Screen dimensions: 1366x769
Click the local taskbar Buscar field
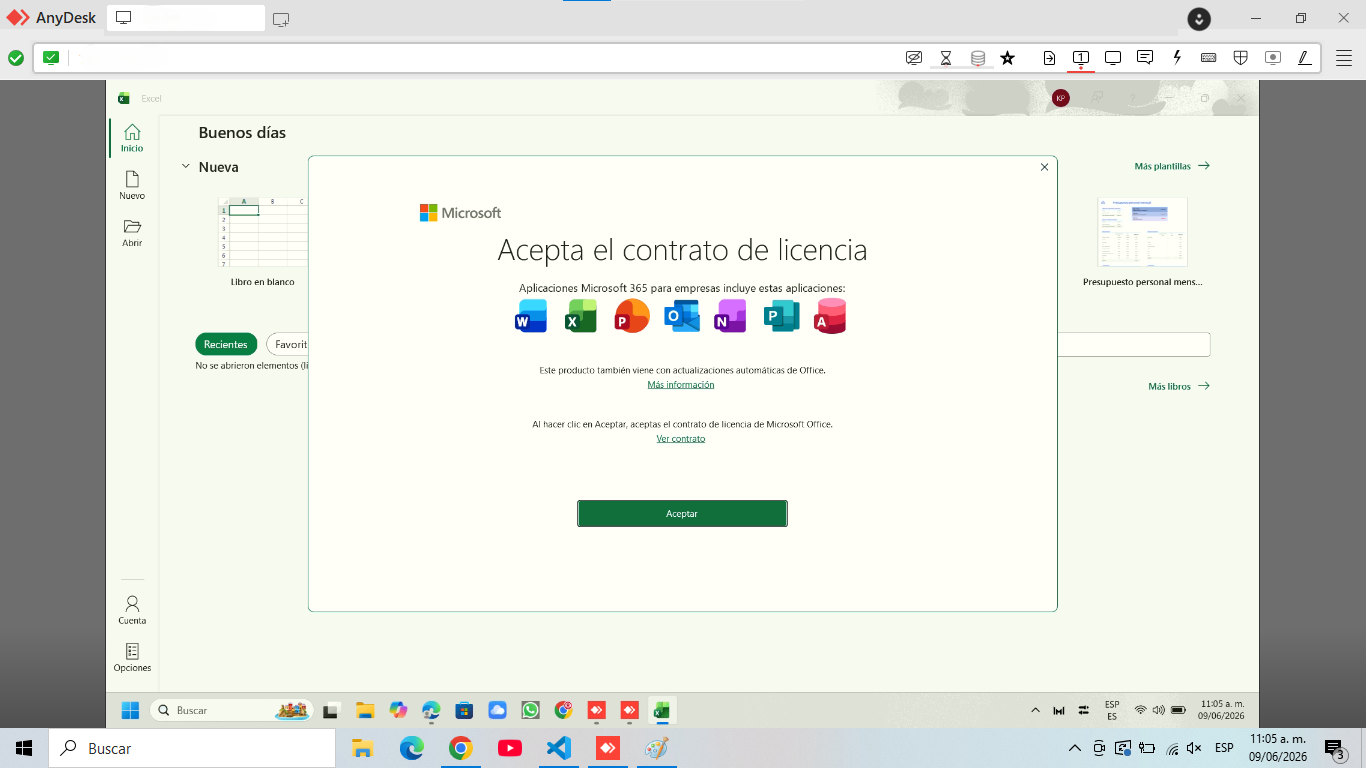[x=191, y=748]
